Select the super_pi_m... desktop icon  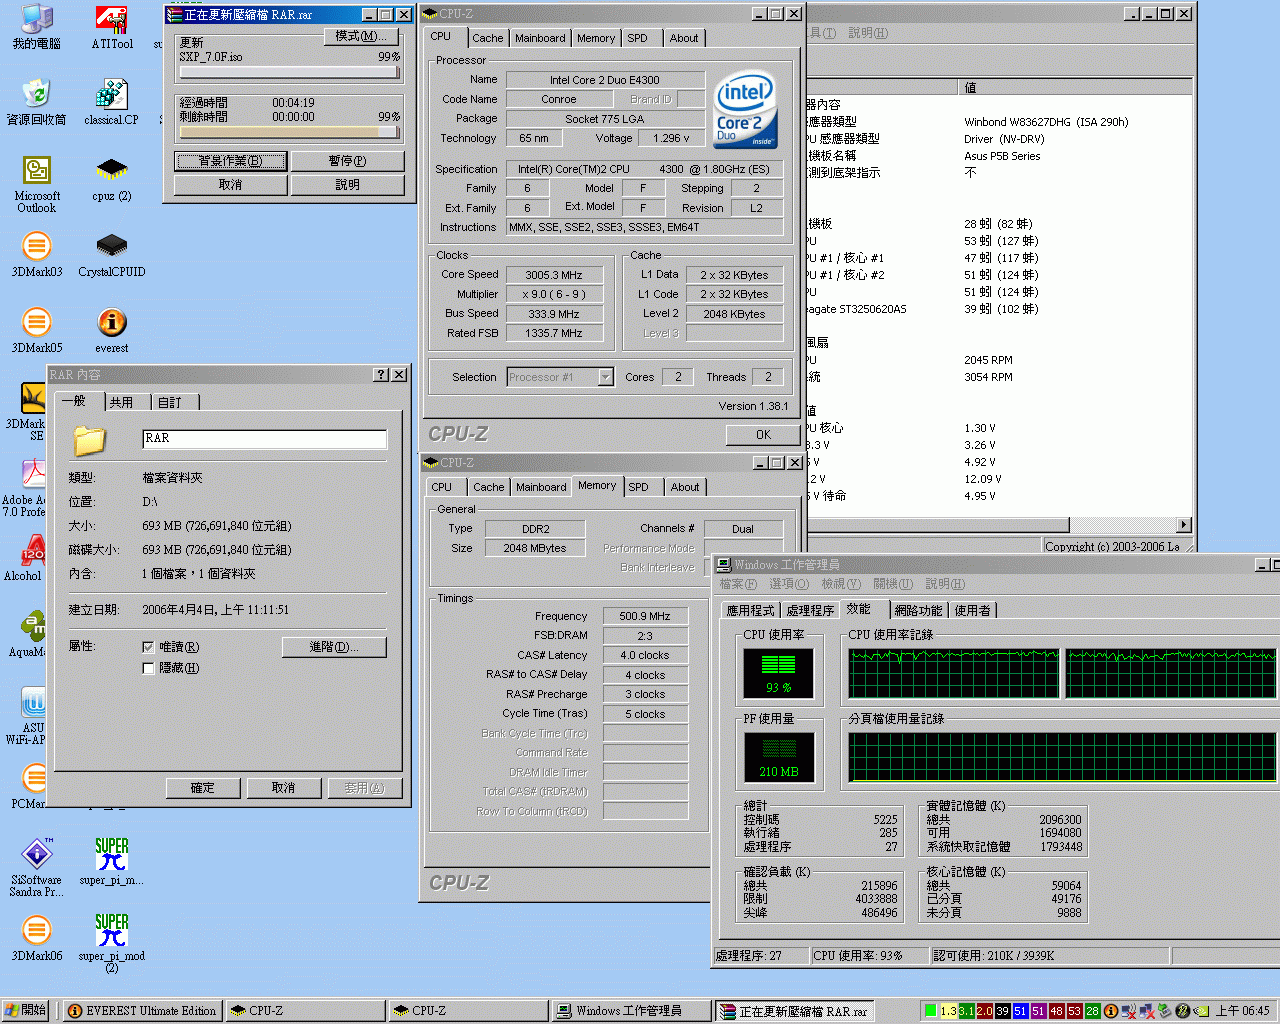coord(112,862)
